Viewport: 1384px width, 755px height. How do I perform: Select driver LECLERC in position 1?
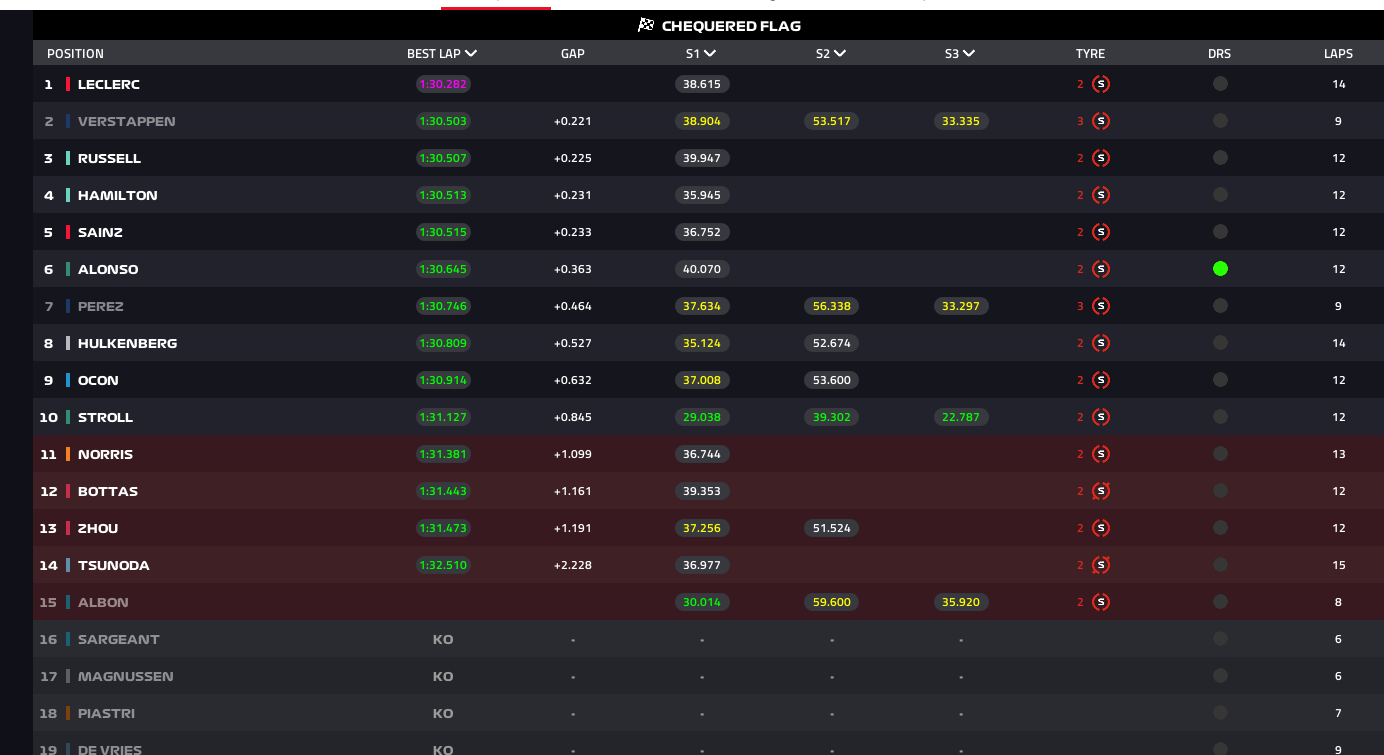[109, 84]
